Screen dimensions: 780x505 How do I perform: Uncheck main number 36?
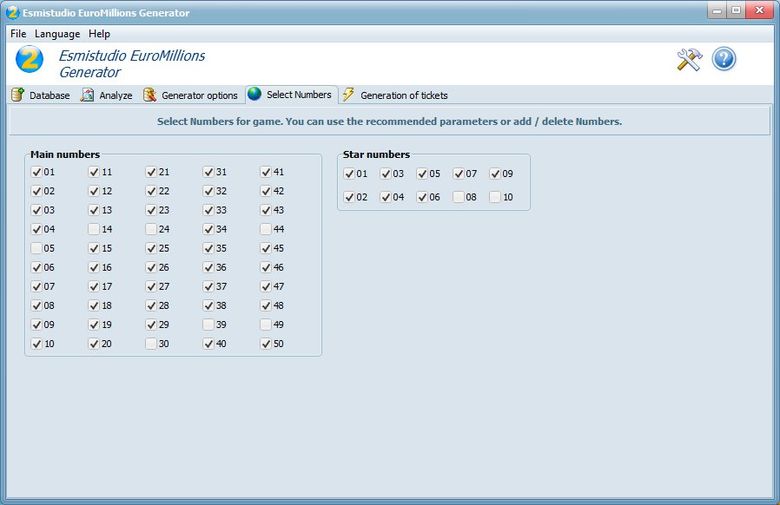[x=208, y=268]
